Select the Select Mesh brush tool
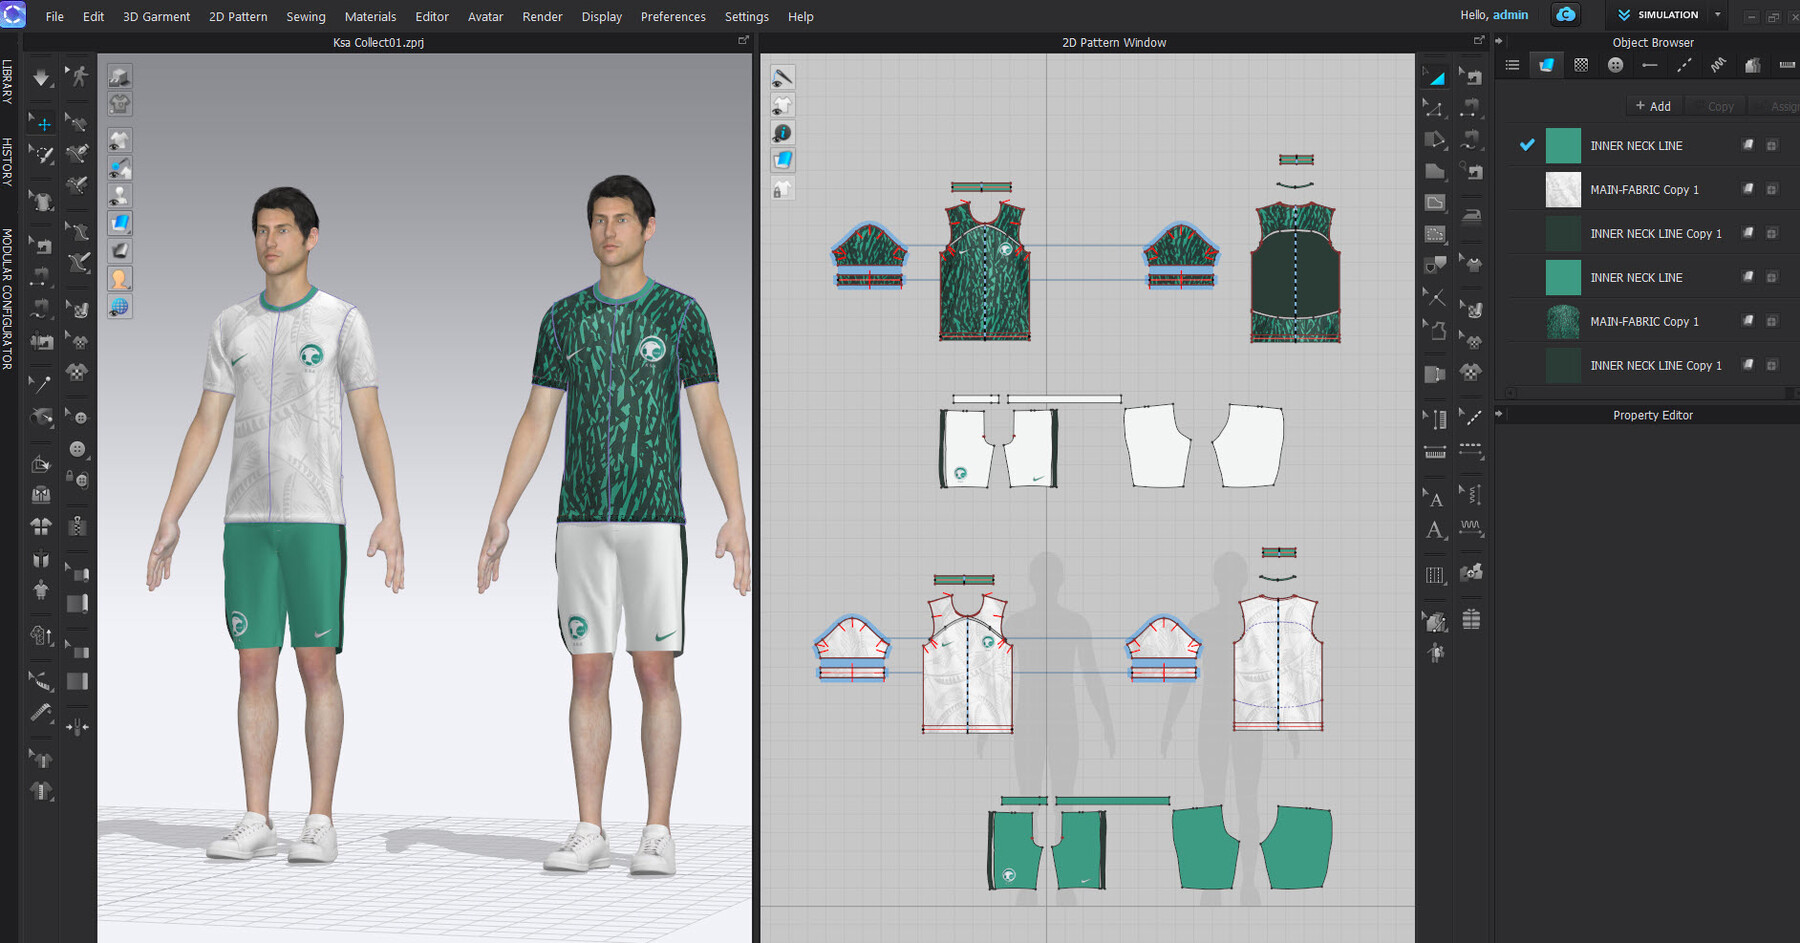The width and height of the screenshot is (1800, 943). pos(41,155)
